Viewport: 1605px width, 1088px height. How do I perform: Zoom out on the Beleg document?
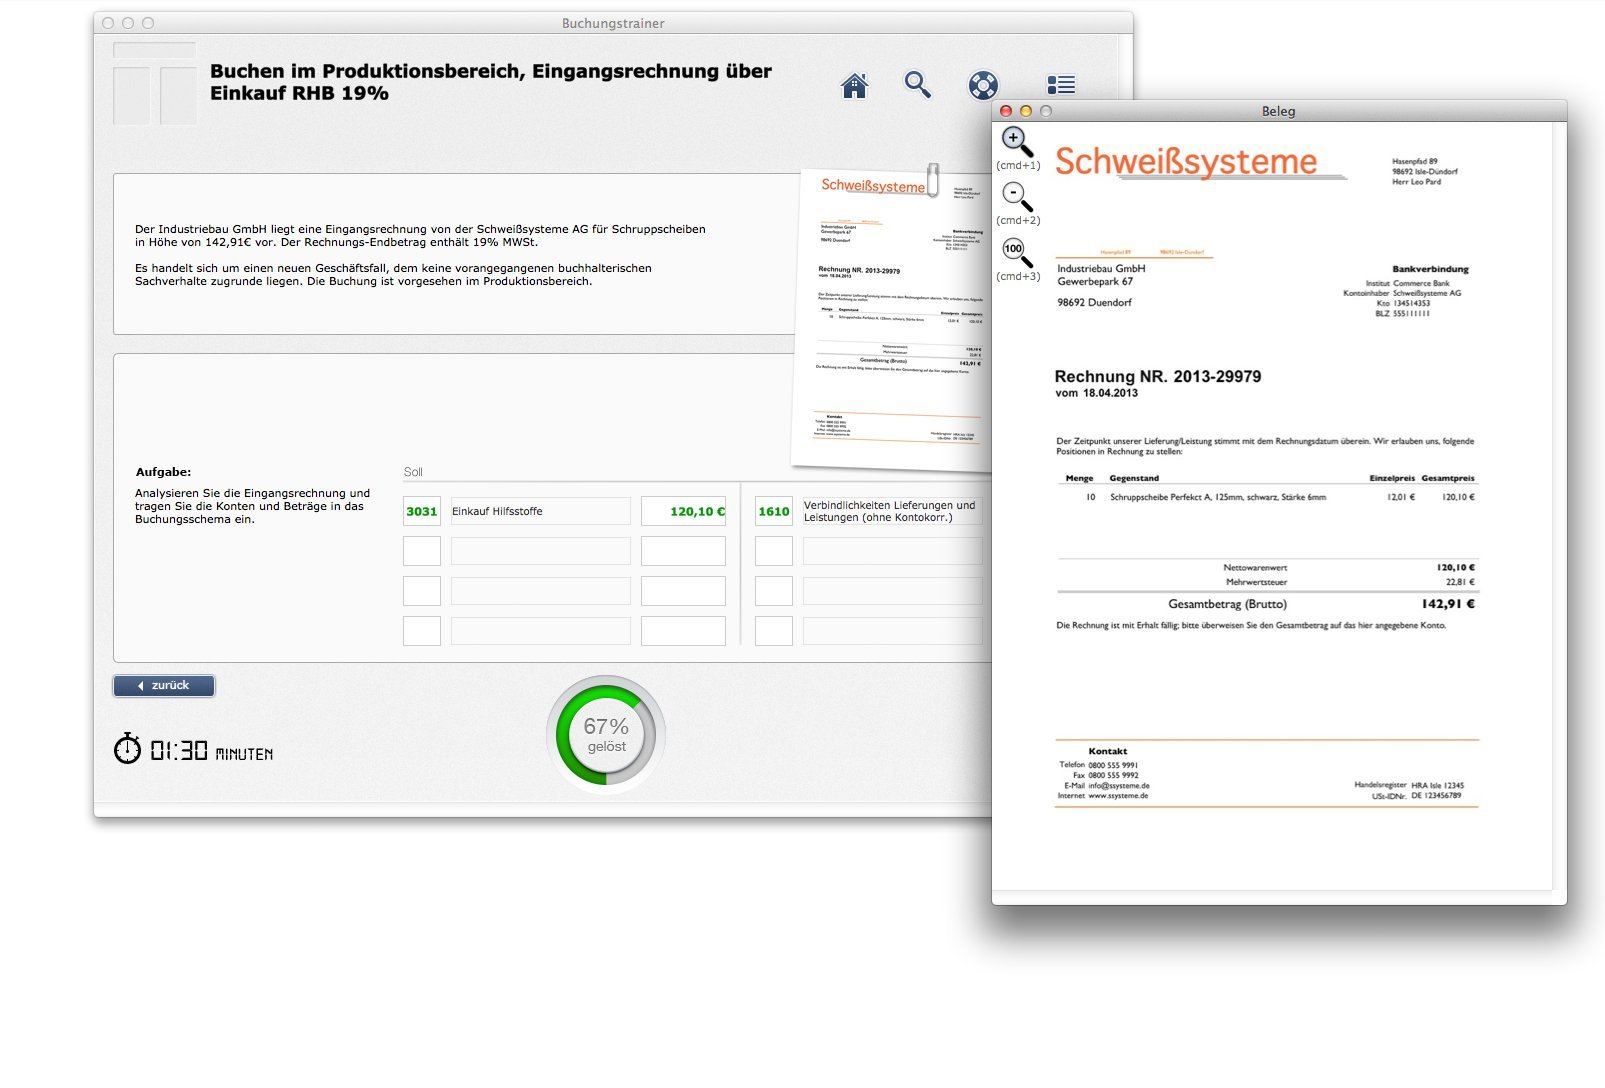(x=1017, y=196)
